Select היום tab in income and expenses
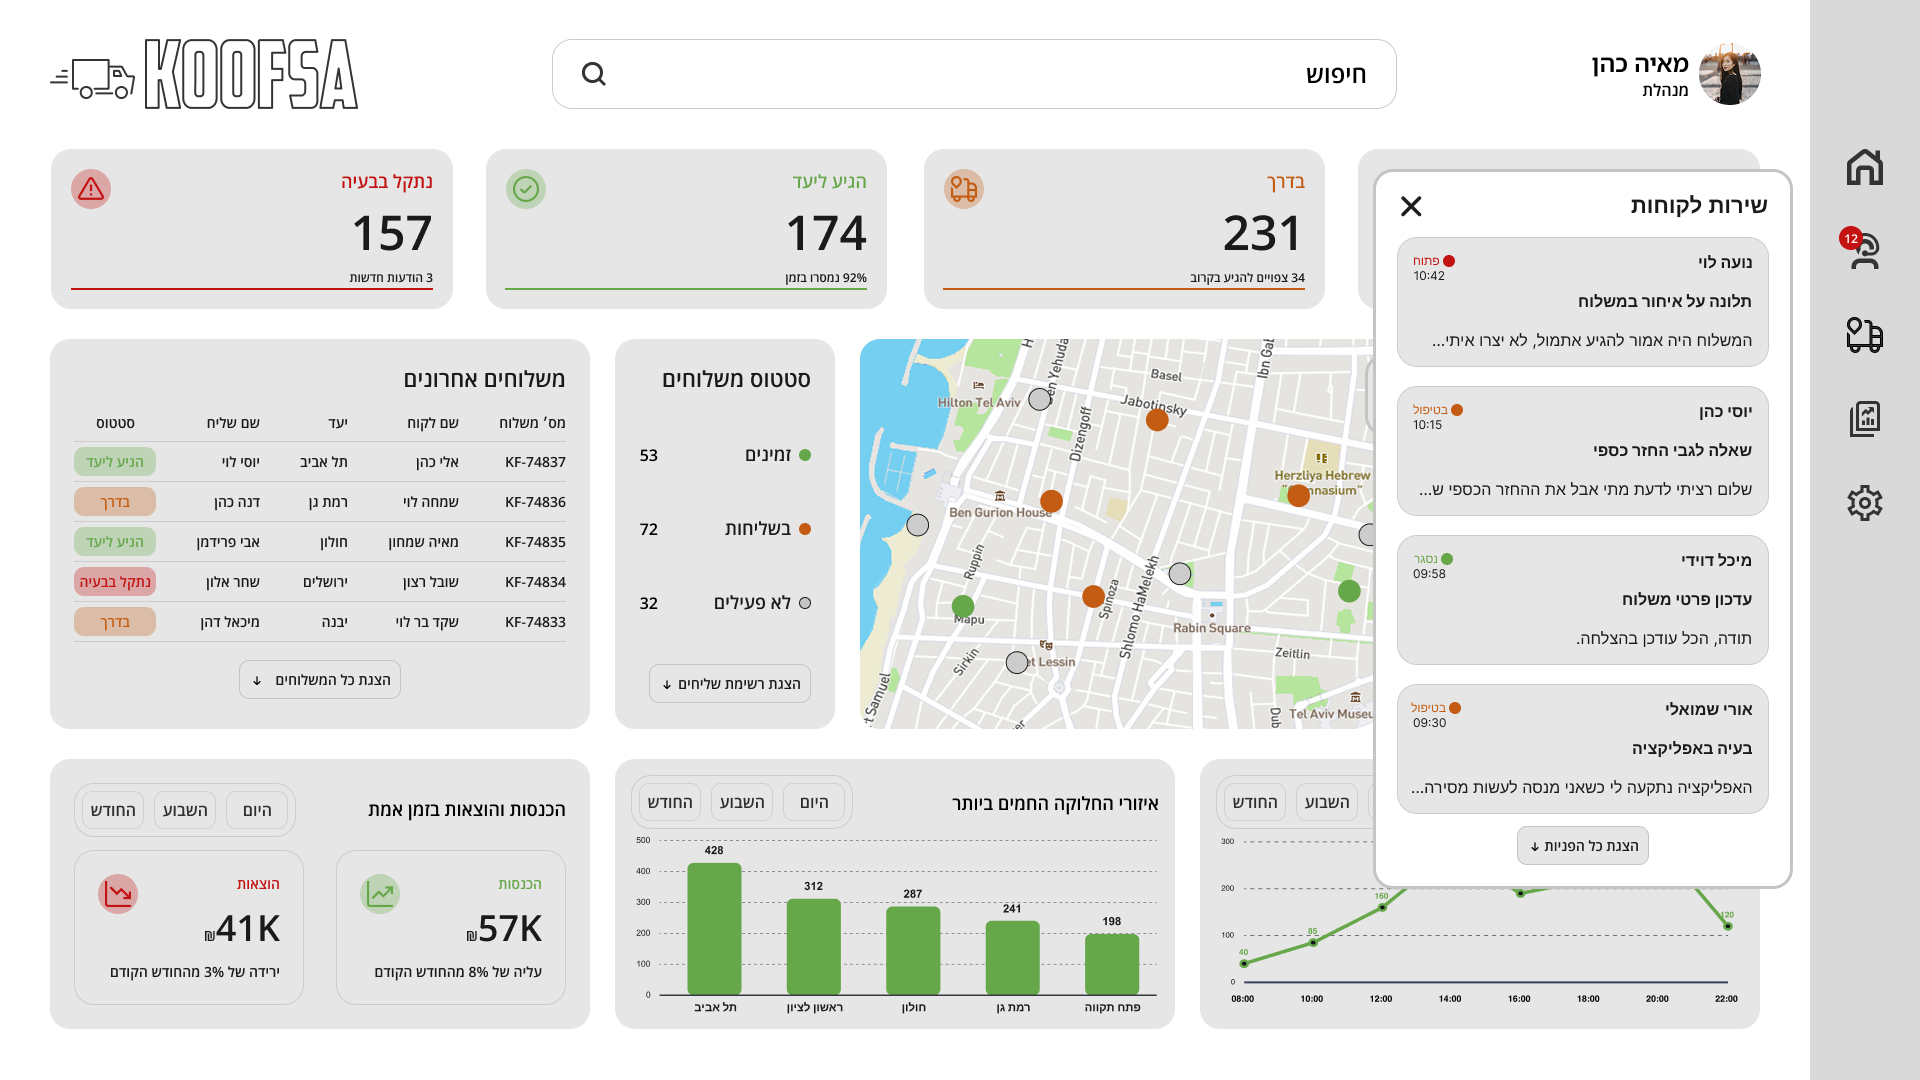 pos(257,811)
